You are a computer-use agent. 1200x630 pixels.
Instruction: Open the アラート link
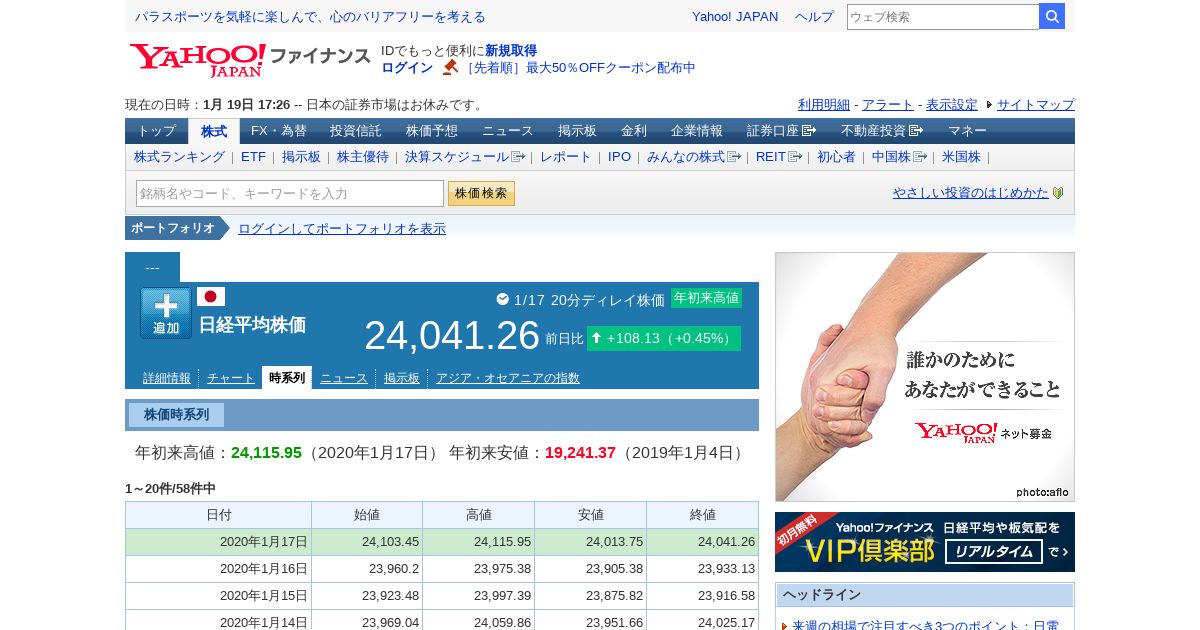point(888,104)
